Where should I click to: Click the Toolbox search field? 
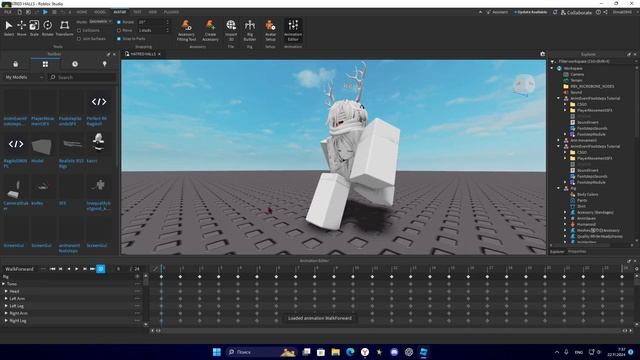point(82,77)
